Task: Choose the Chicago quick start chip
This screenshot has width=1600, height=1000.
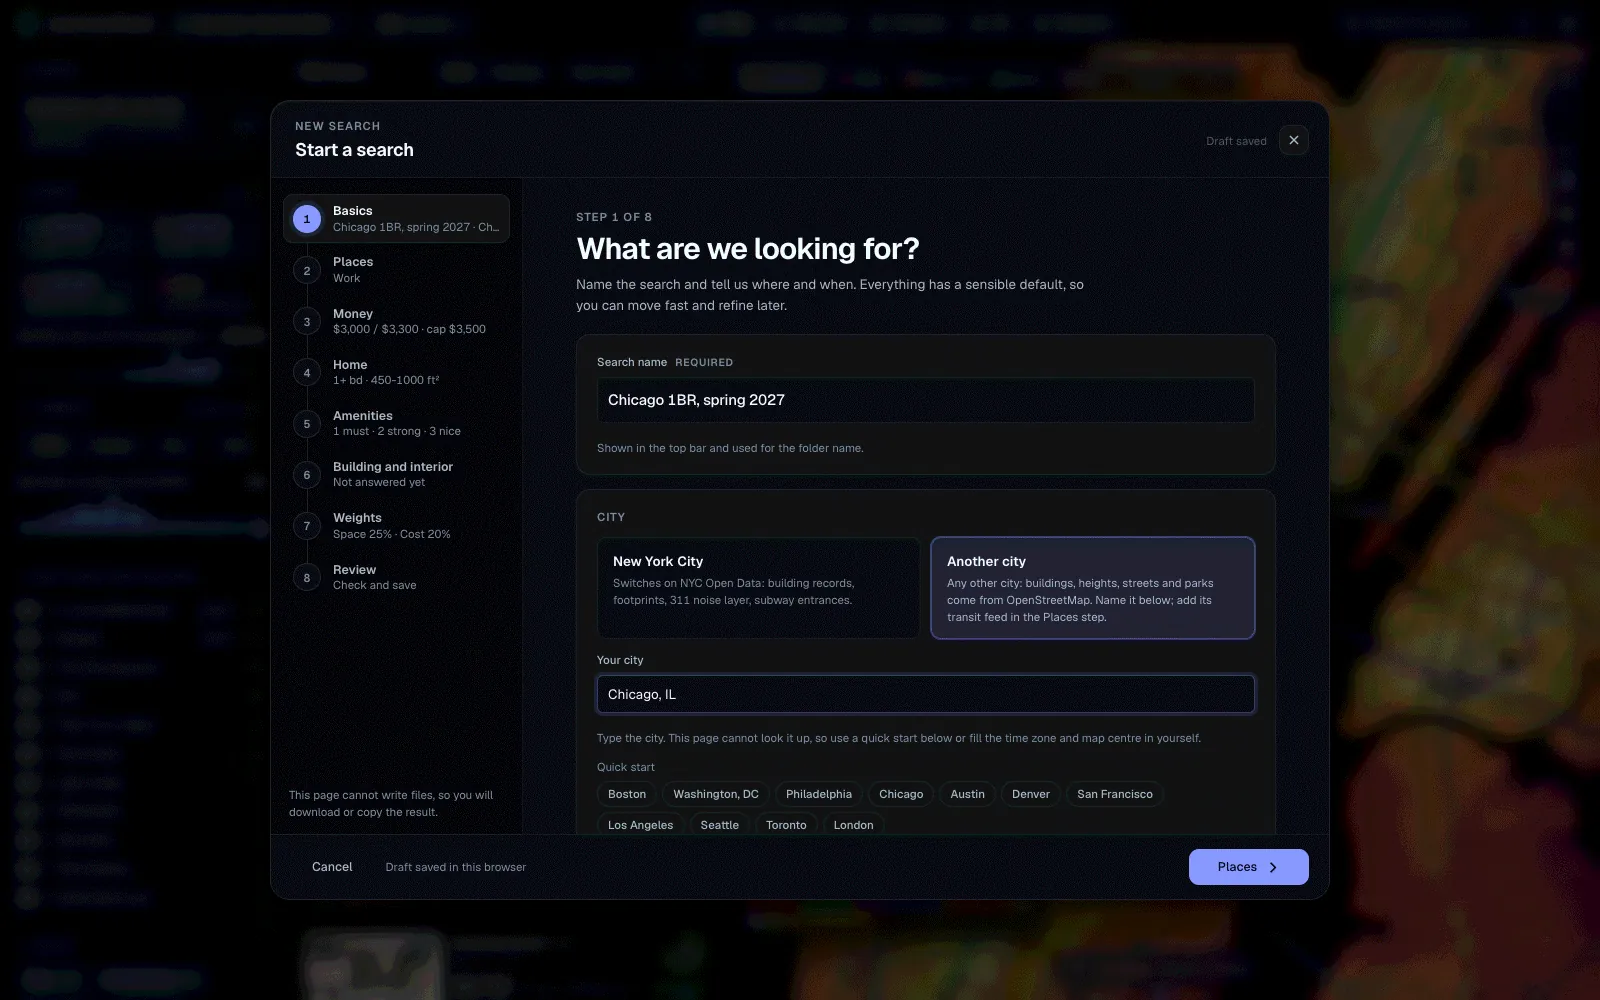Action: click(901, 794)
